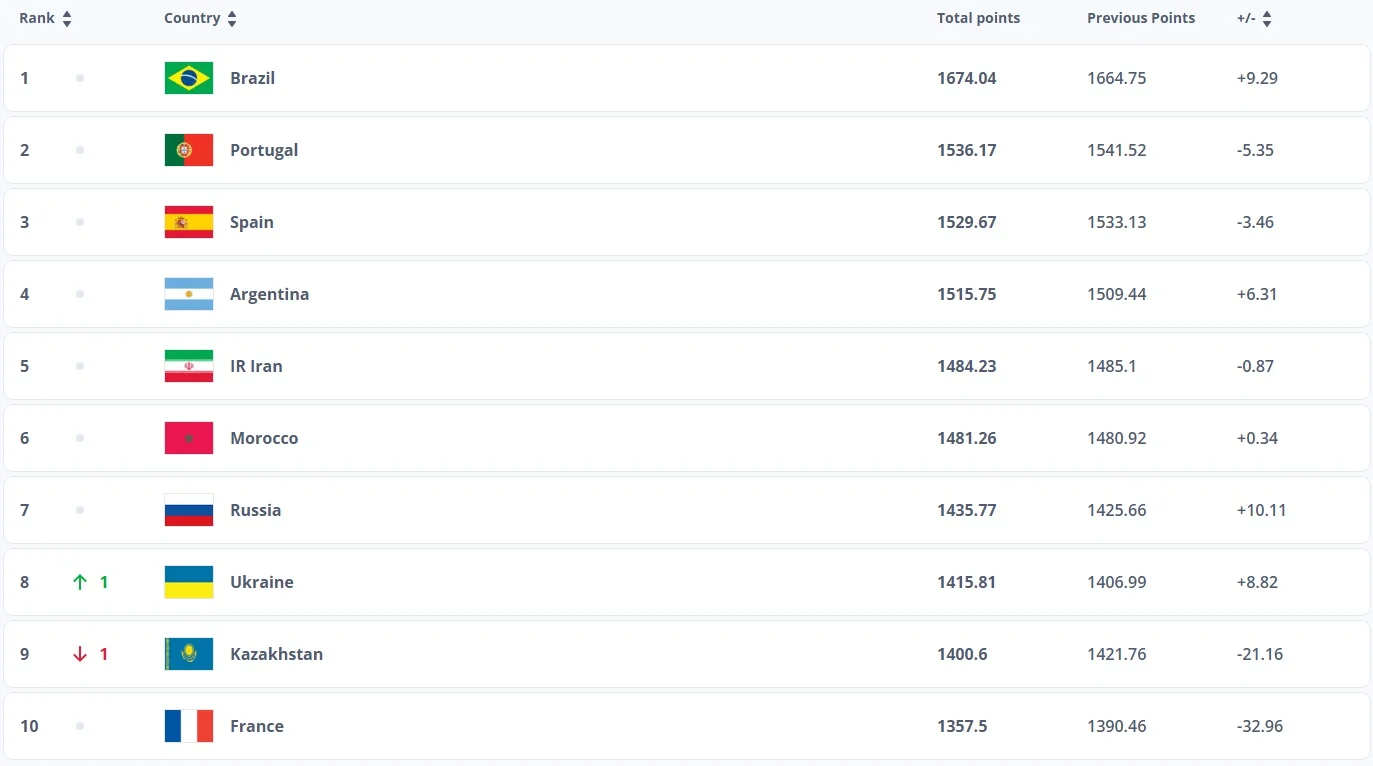Click the Spain flag icon
This screenshot has width=1373, height=766.
point(188,222)
